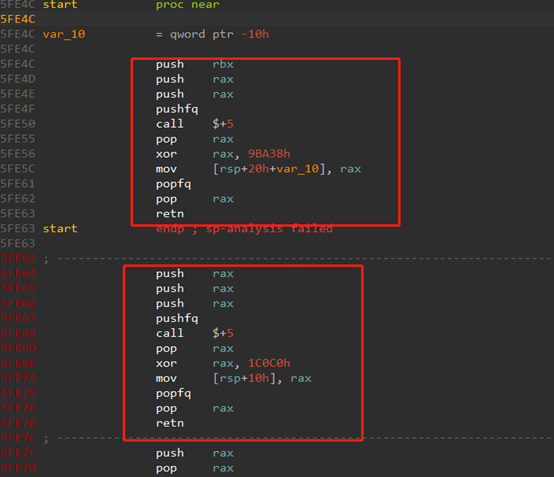This screenshot has height=477, width=554.
Task: Click the 'start' label on the endp line
Action: click(60, 229)
